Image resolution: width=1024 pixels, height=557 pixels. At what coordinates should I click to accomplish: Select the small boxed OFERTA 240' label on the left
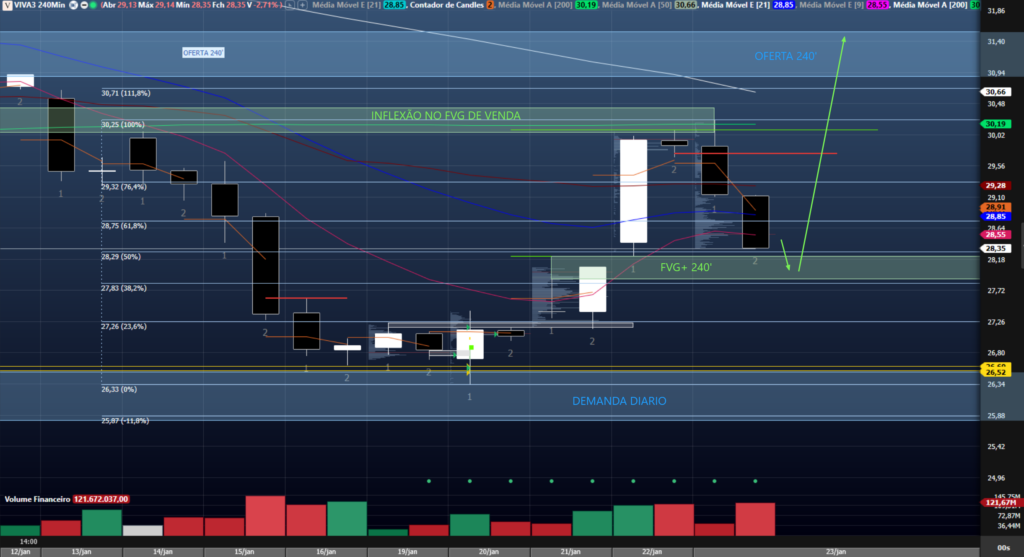tap(203, 52)
